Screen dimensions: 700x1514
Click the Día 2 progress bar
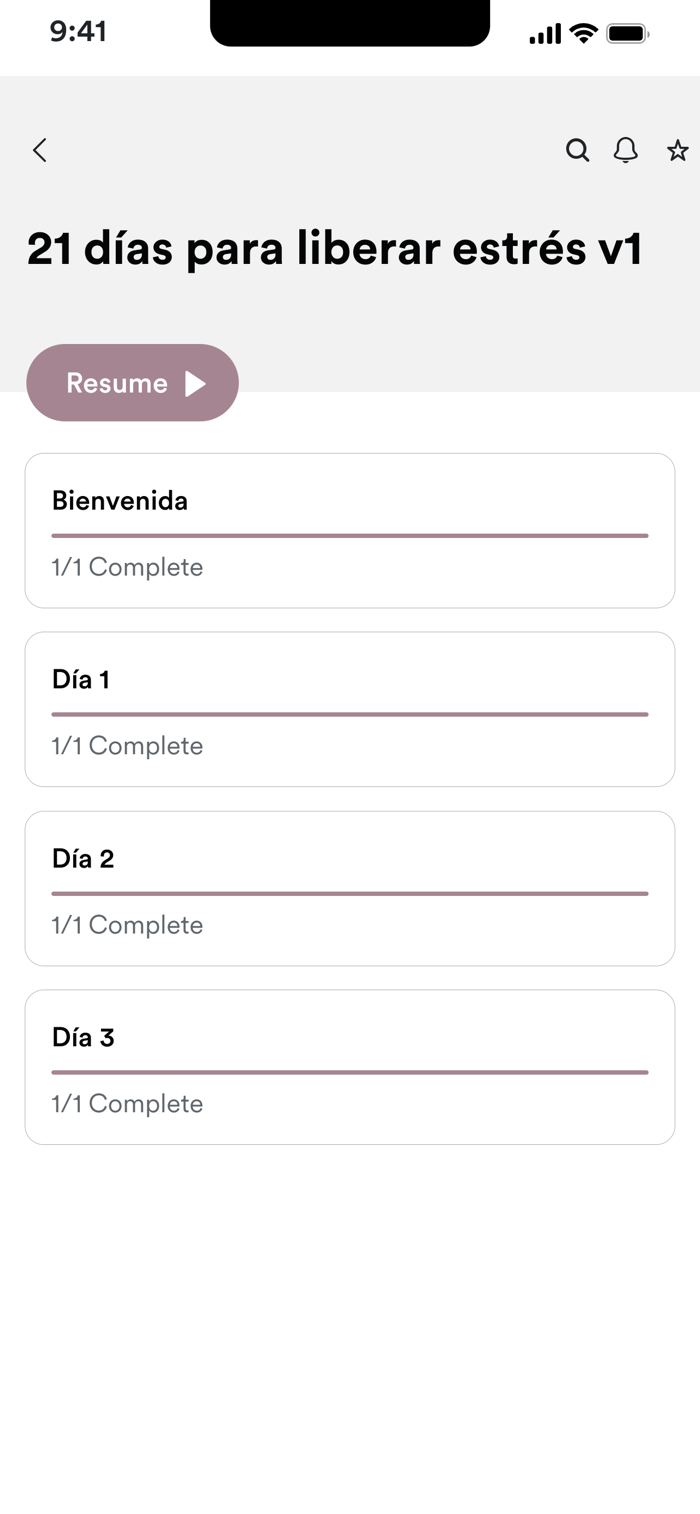point(350,894)
